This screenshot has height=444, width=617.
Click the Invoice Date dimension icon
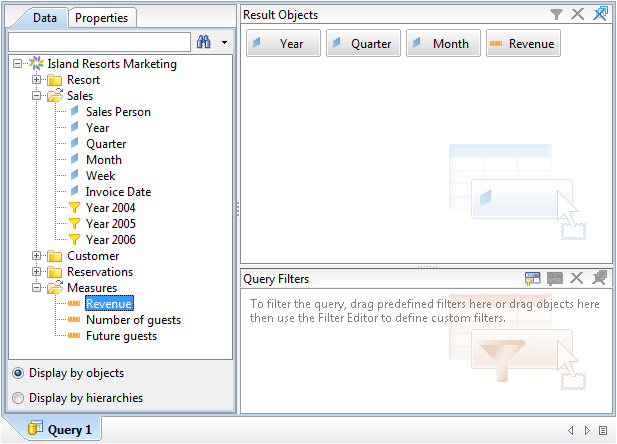(x=74, y=192)
